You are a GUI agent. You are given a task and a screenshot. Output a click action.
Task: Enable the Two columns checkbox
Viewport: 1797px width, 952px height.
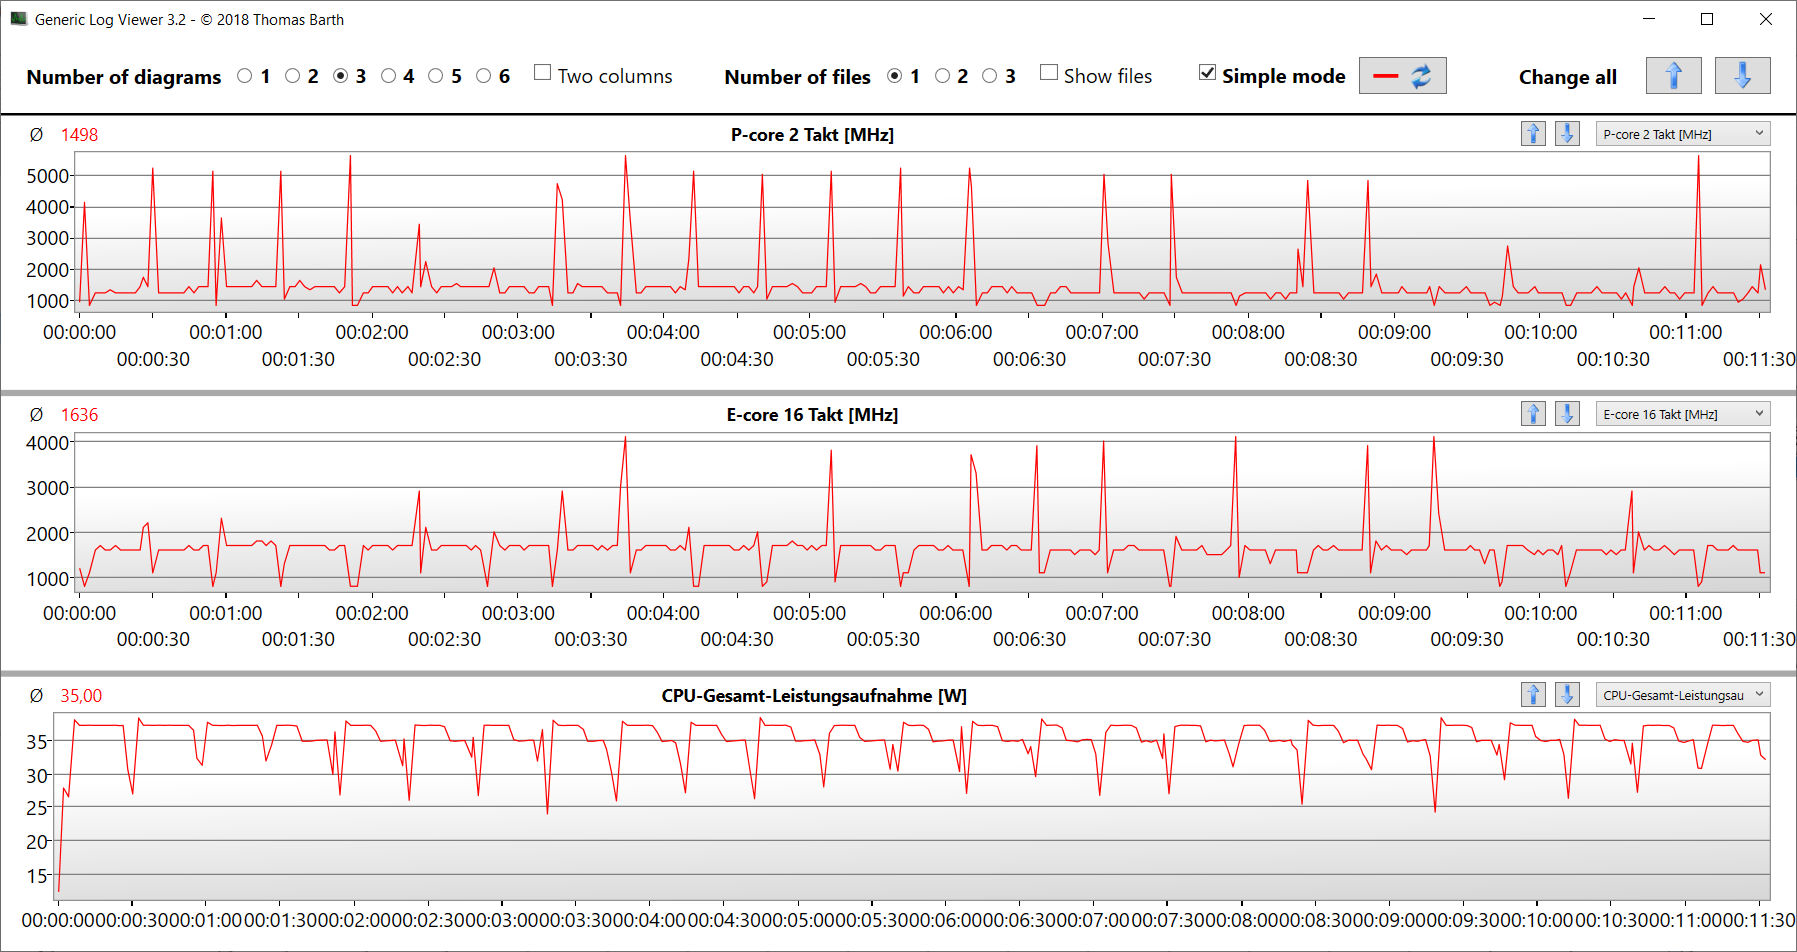pos(543,73)
